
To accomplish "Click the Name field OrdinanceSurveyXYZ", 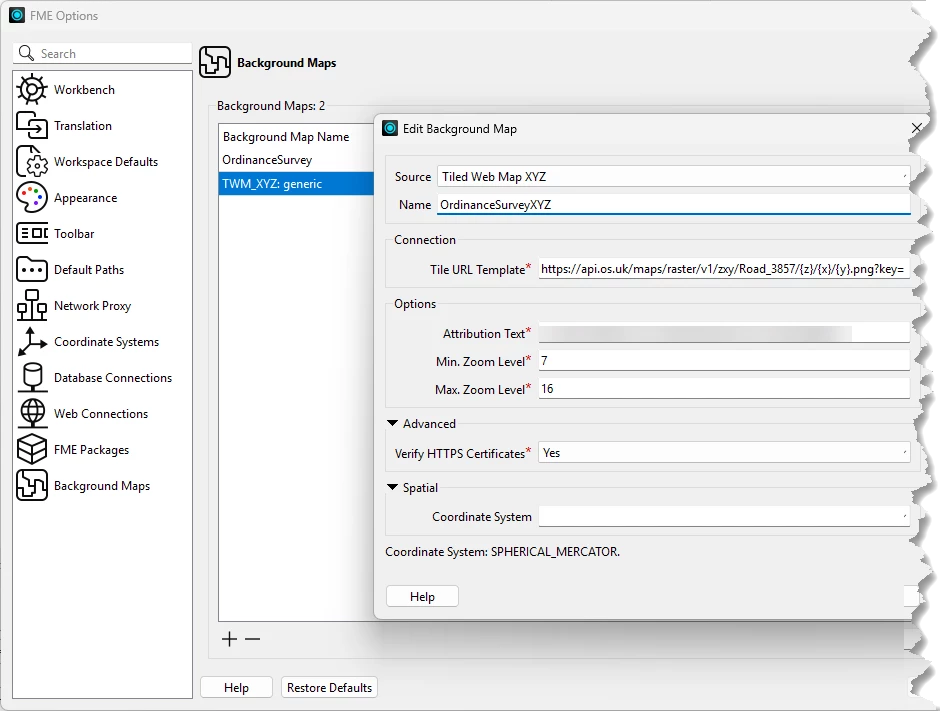I will click(x=673, y=204).
